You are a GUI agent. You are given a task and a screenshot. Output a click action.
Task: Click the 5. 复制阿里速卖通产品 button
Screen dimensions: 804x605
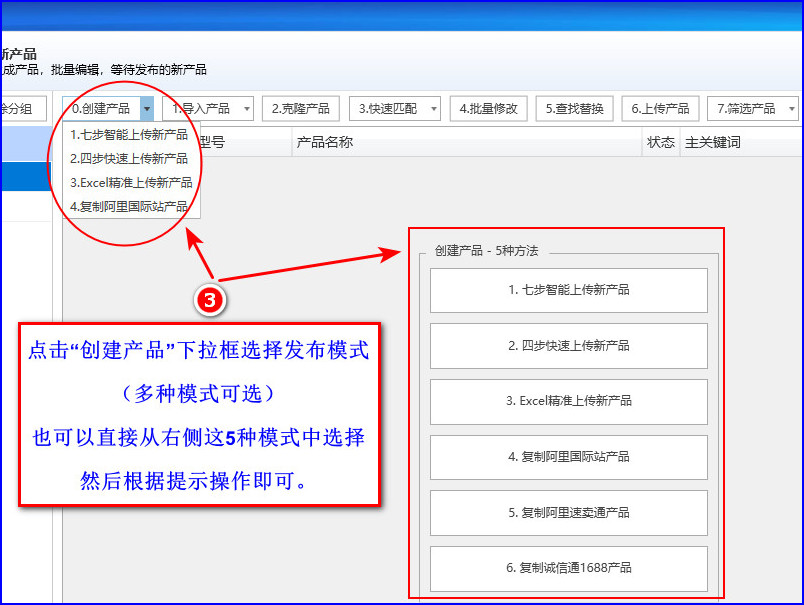coord(569,513)
